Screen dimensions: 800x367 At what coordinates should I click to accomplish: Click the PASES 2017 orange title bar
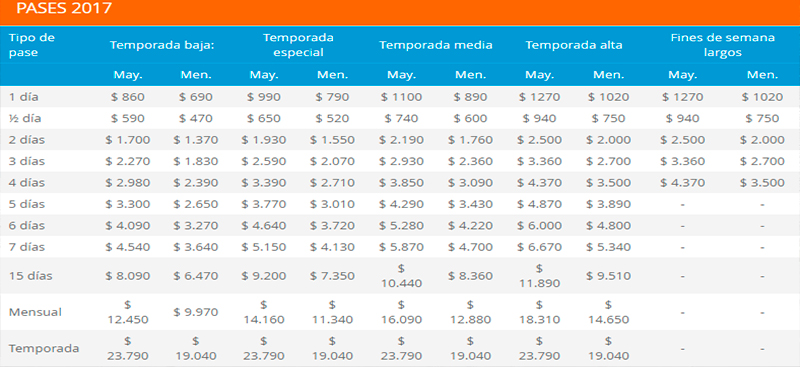[x=400, y=12]
